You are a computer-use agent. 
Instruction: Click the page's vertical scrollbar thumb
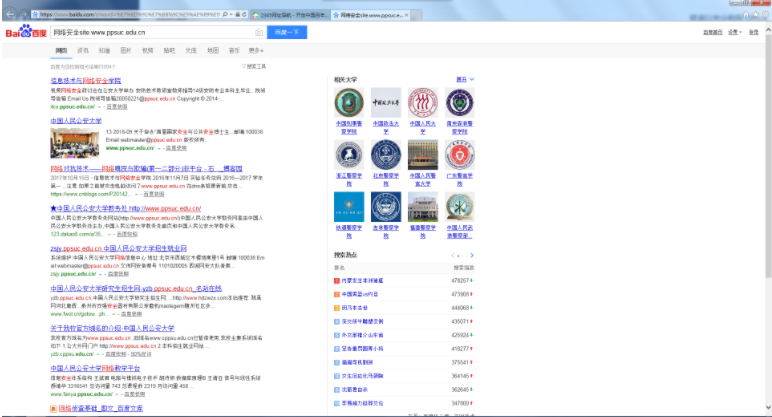[768, 155]
